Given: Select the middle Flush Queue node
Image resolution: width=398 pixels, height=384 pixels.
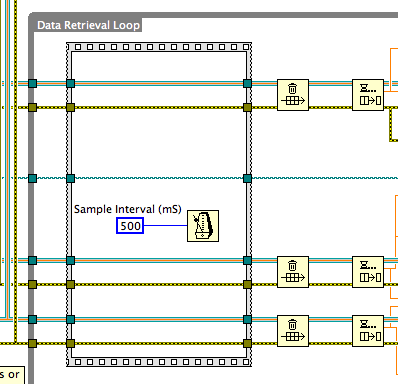Looking at the screenshot, I should [x=293, y=272].
